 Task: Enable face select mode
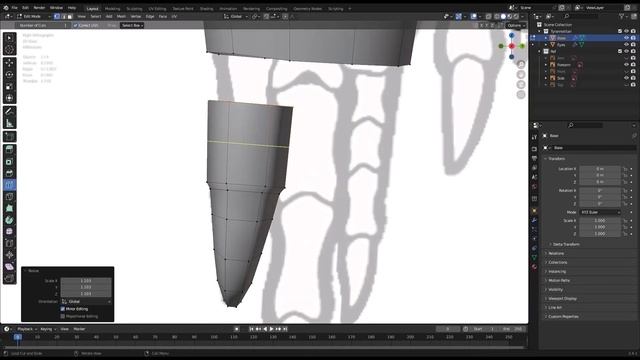[x=70, y=16]
